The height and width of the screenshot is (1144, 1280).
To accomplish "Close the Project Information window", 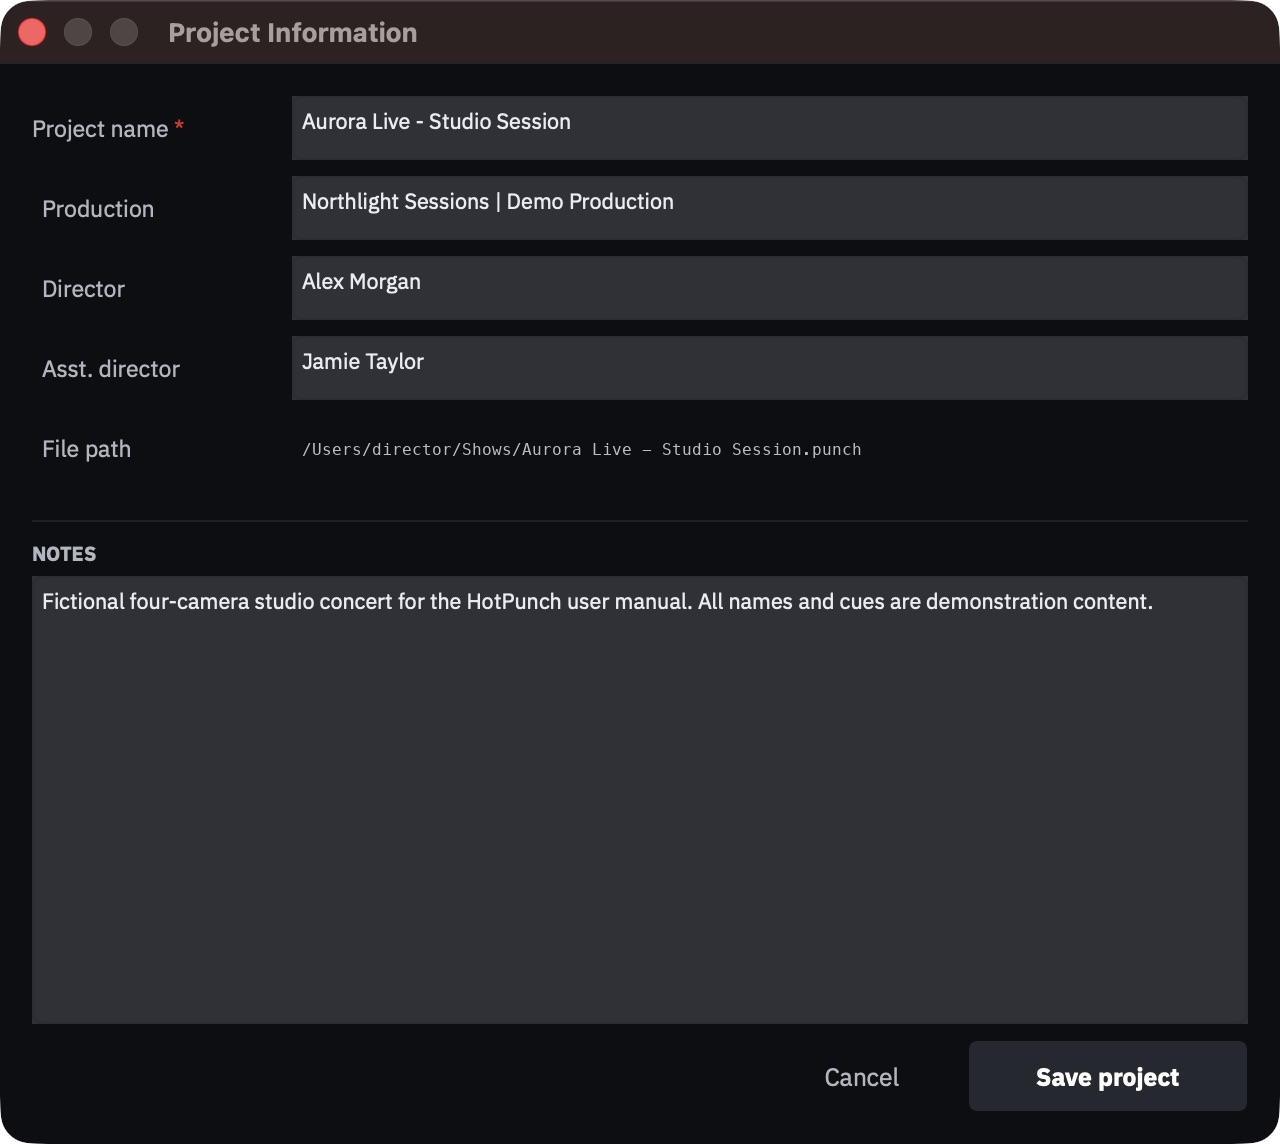I will (32, 33).
